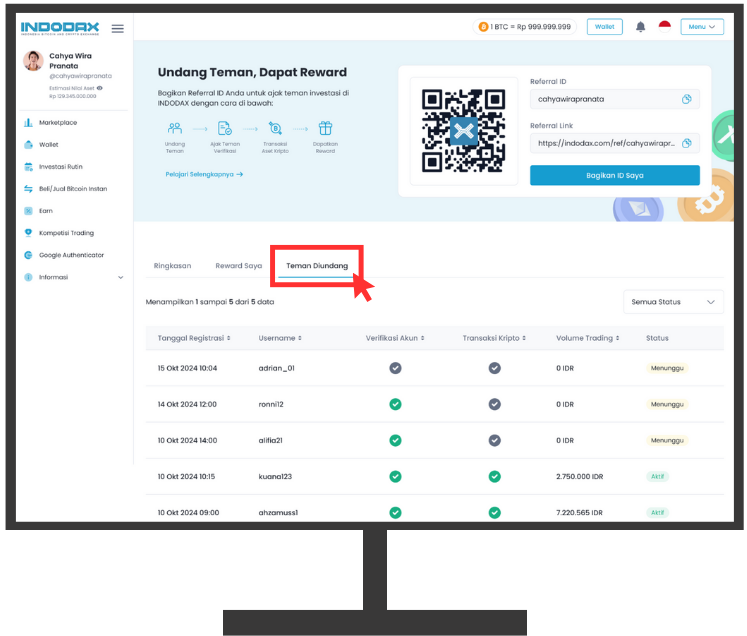
Task: Click the 14 Okt 2024 12:00 date
Action: 187,404
